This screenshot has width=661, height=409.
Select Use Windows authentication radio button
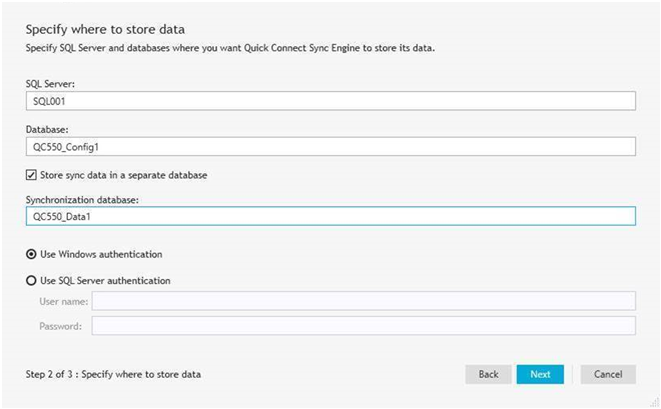tap(31, 254)
